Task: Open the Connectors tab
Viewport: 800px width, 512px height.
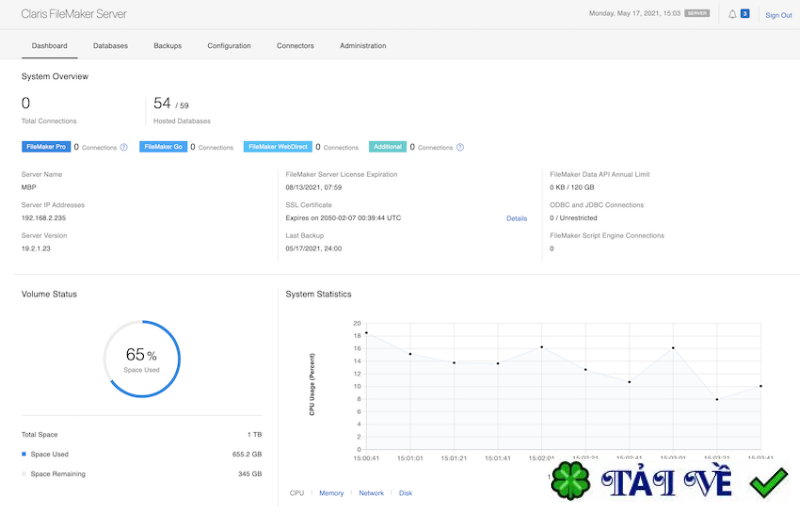Action: point(295,46)
